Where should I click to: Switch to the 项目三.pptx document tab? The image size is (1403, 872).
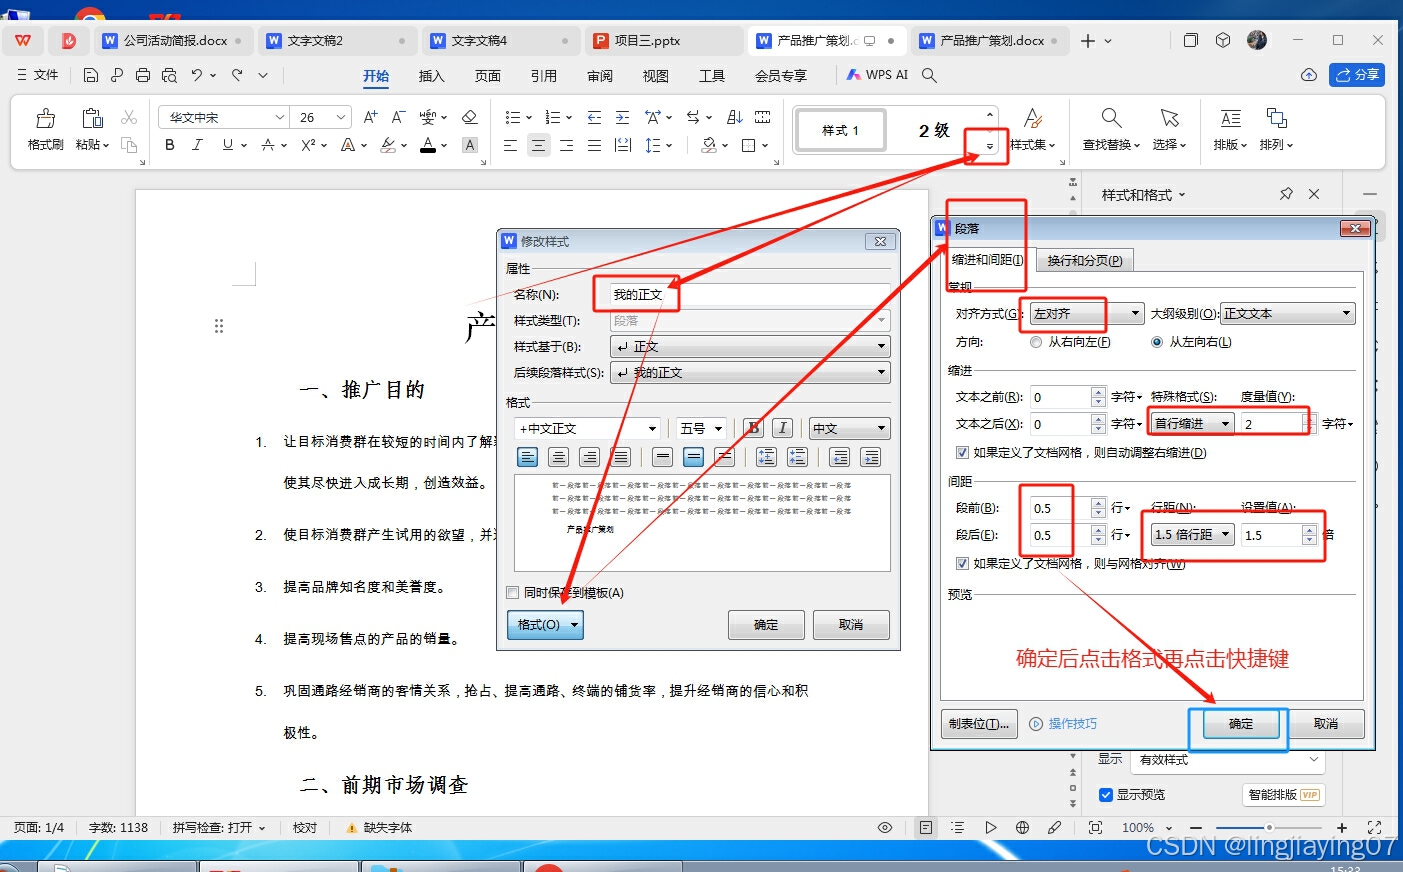[664, 41]
